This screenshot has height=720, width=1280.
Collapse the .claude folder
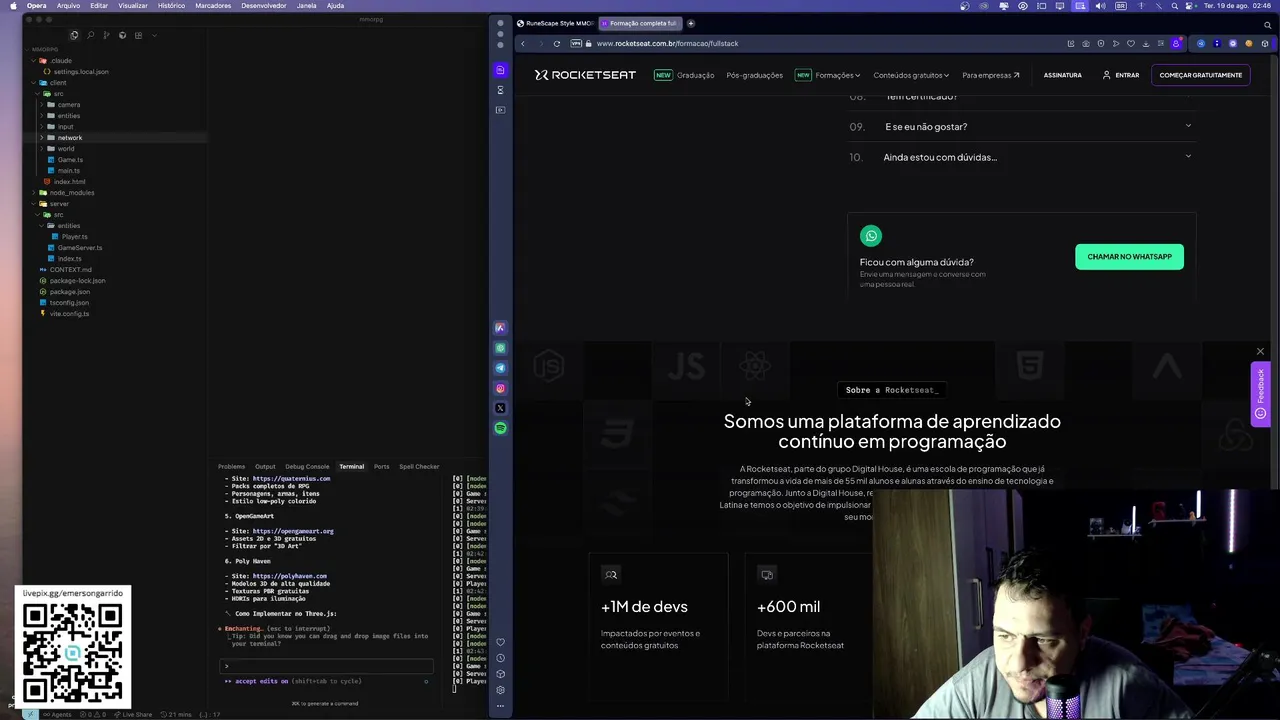(x=61, y=60)
